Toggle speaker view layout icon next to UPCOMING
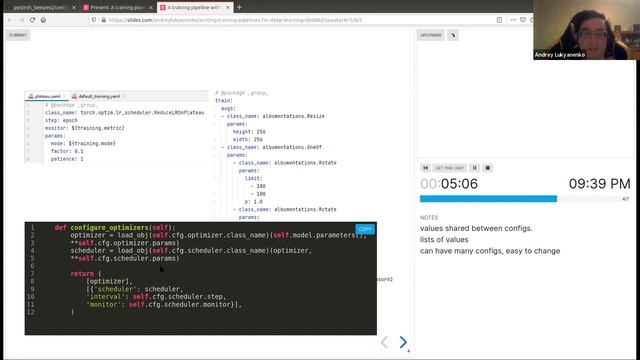The width and height of the screenshot is (640, 360). [x=453, y=35]
